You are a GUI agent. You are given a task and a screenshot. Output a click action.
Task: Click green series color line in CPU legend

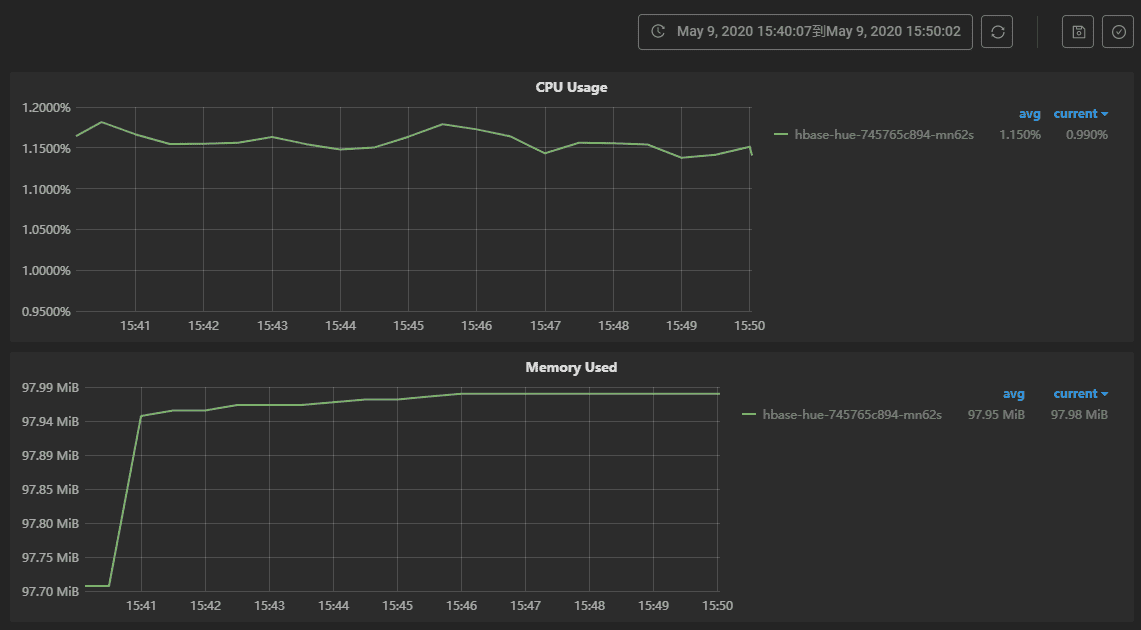click(781, 134)
